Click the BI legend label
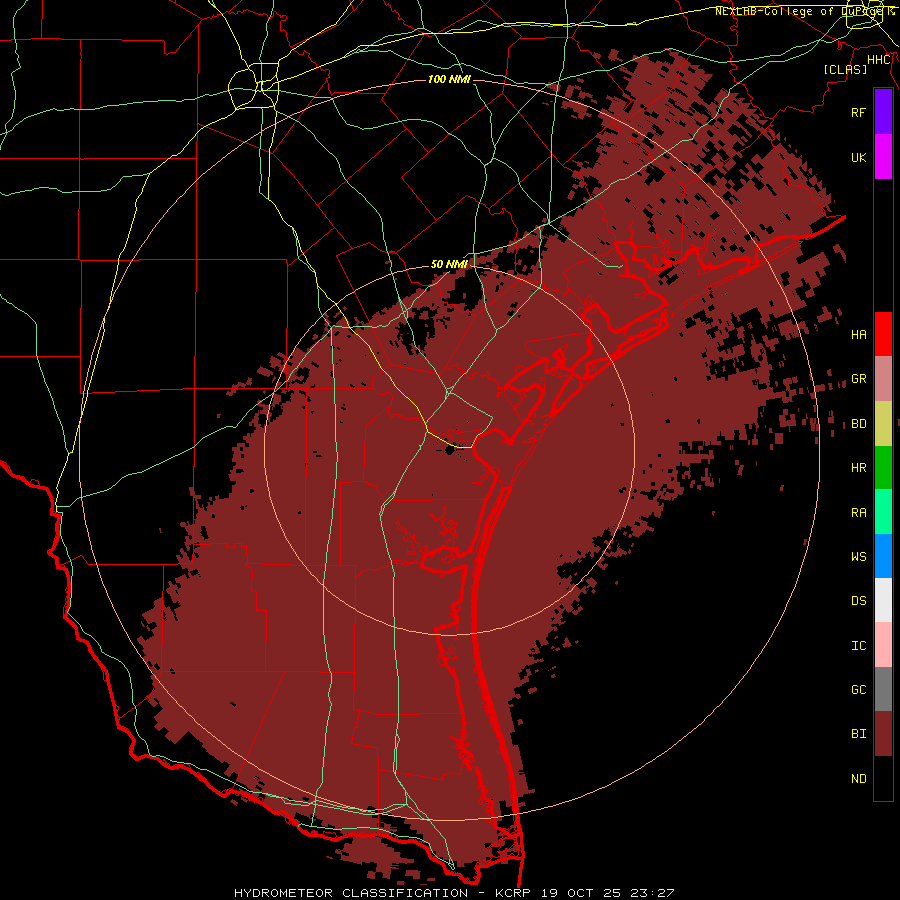This screenshot has height=900, width=900. [859, 734]
